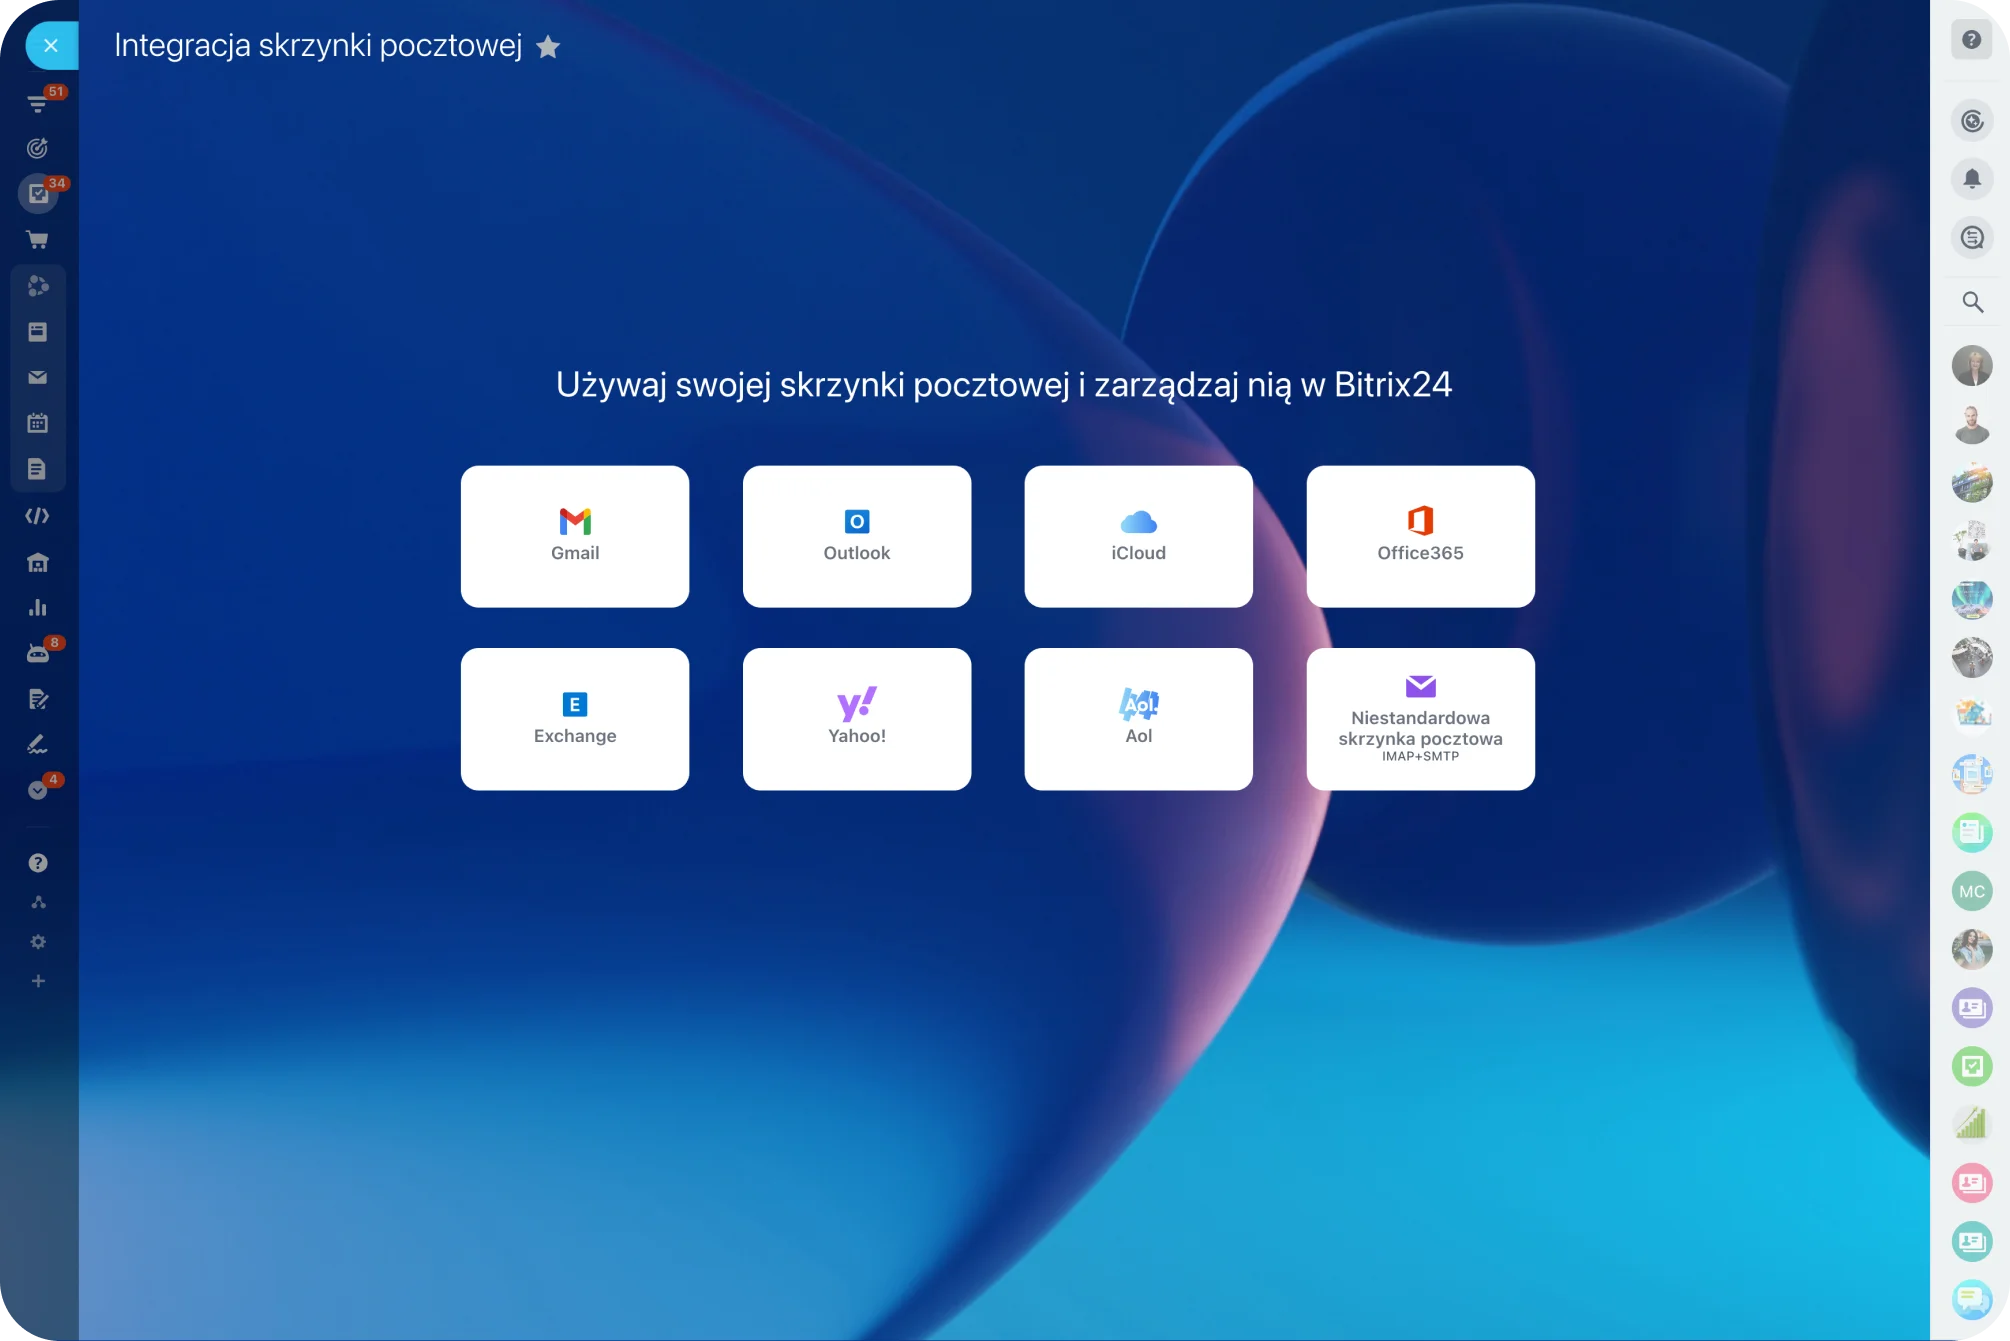Select the Niestandardowa skrzynka pocztowa IMAP+SMTP option
Screen dimensions: 2010x1341
1420,719
